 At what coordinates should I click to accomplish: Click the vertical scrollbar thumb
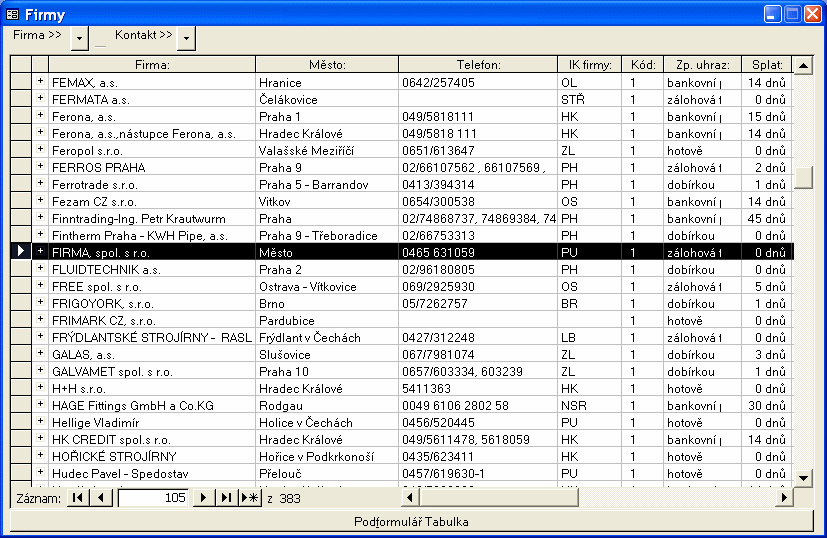804,176
